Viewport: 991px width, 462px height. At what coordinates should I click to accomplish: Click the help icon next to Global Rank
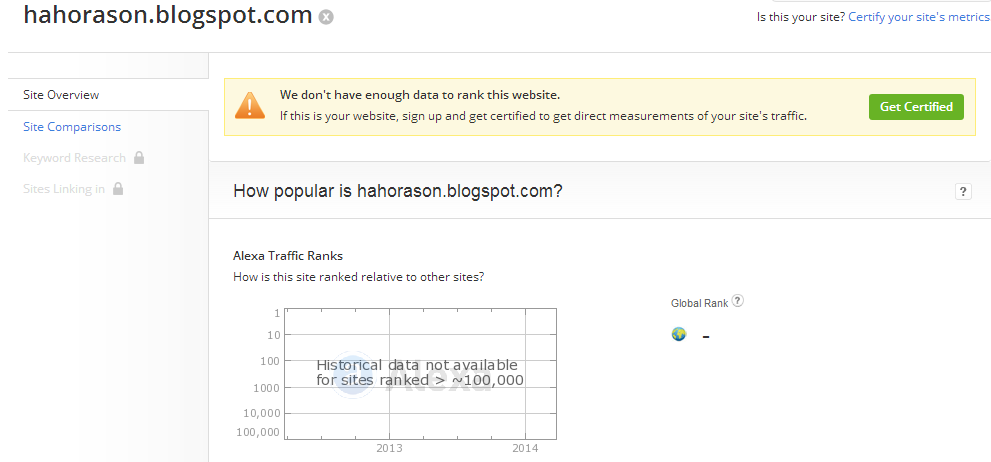click(x=738, y=301)
